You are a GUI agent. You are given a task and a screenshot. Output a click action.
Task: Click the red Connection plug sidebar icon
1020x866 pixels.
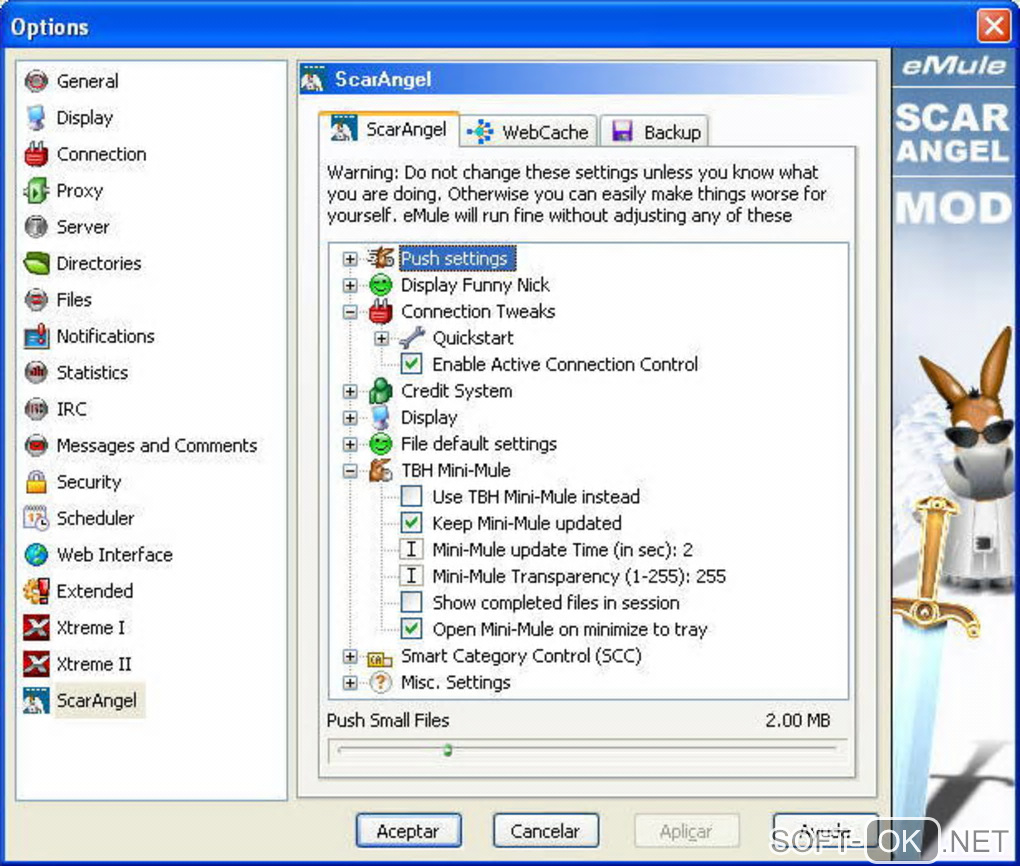(36, 154)
